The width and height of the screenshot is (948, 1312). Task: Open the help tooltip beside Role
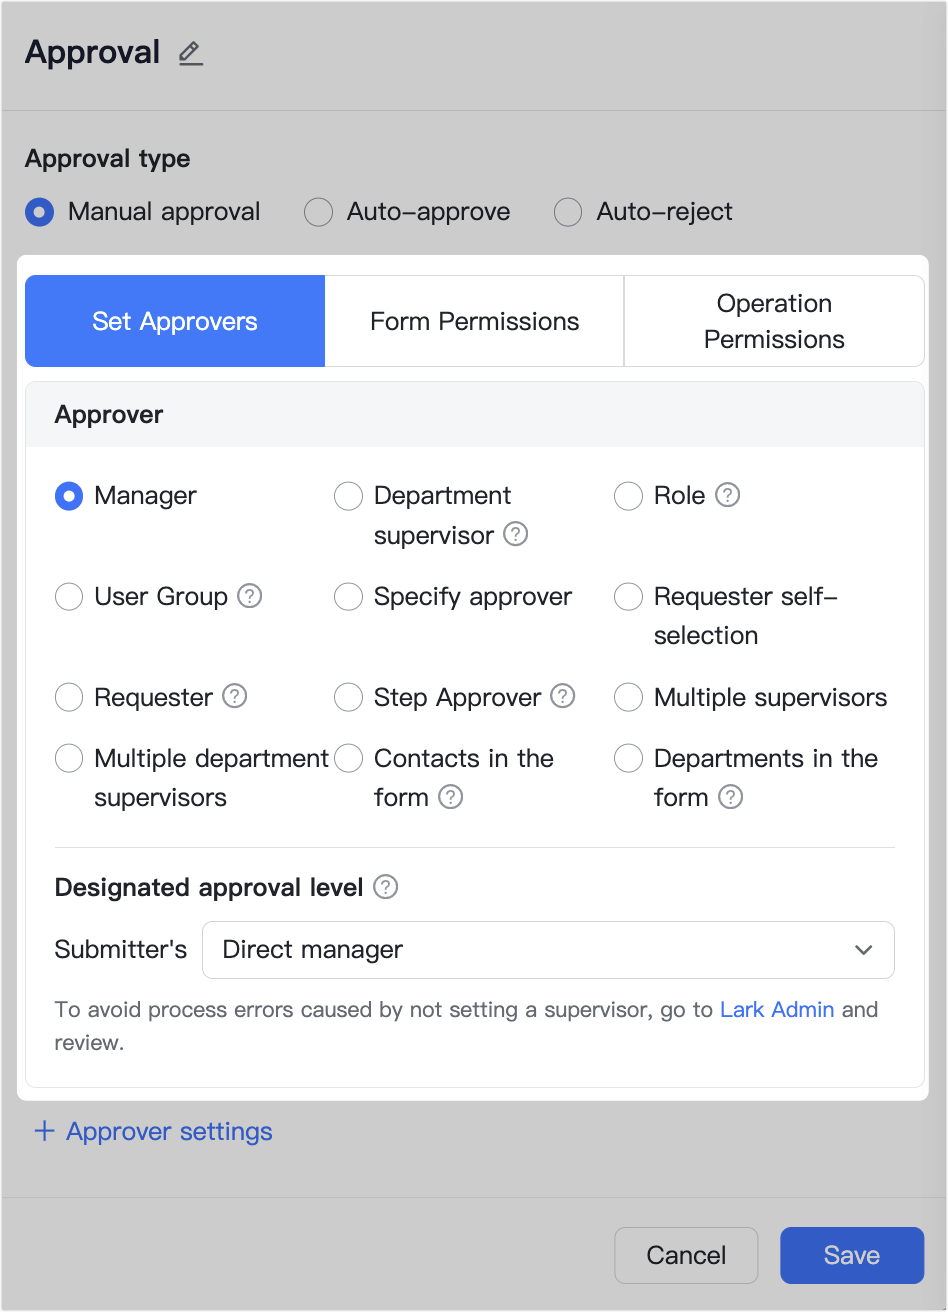(x=730, y=495)
